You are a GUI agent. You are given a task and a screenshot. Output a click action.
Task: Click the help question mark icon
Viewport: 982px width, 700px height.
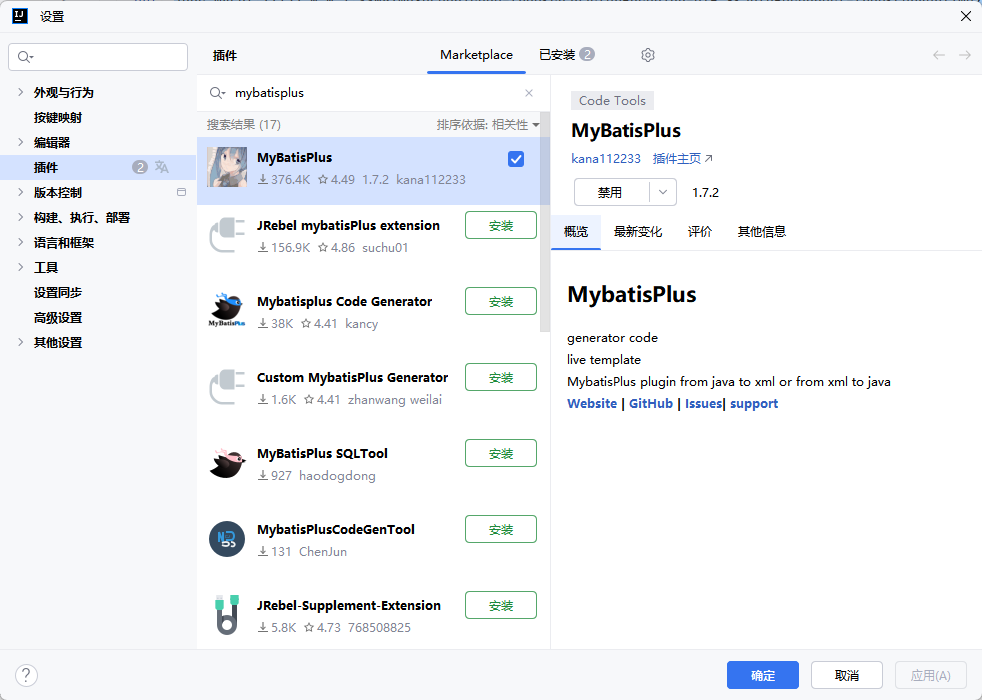pos(27,675)
